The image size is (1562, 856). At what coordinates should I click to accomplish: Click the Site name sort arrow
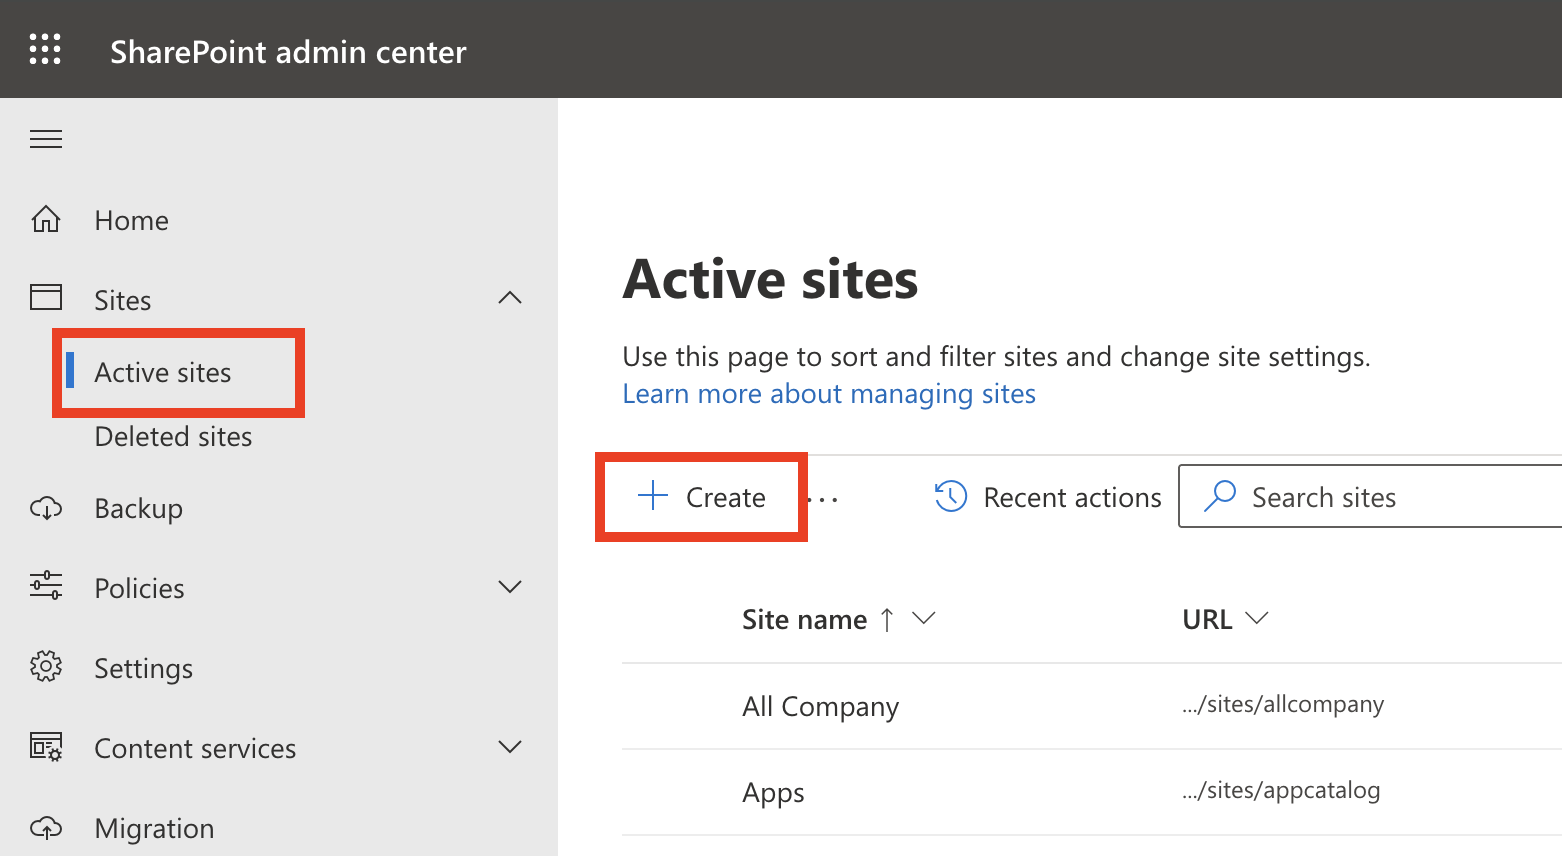887,620
